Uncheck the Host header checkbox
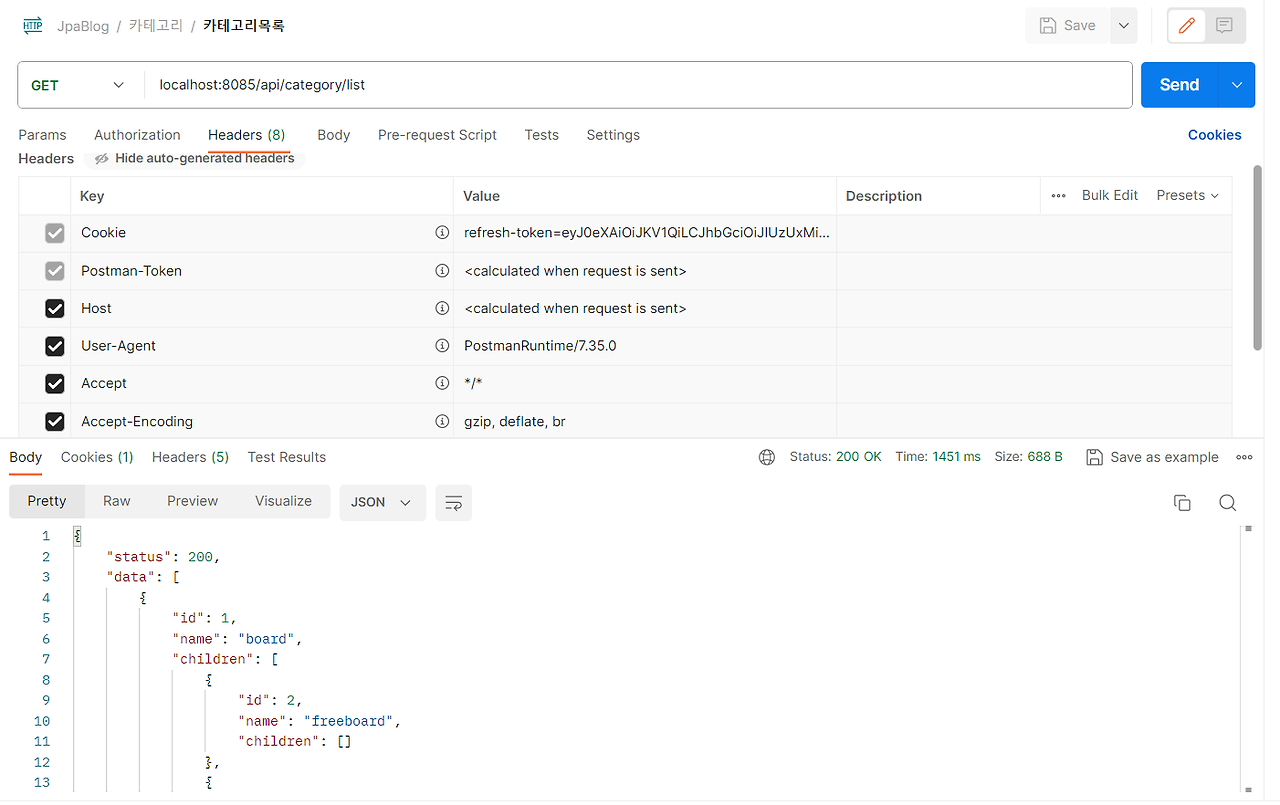1280x805 pixels. click(x=55, y=308)
